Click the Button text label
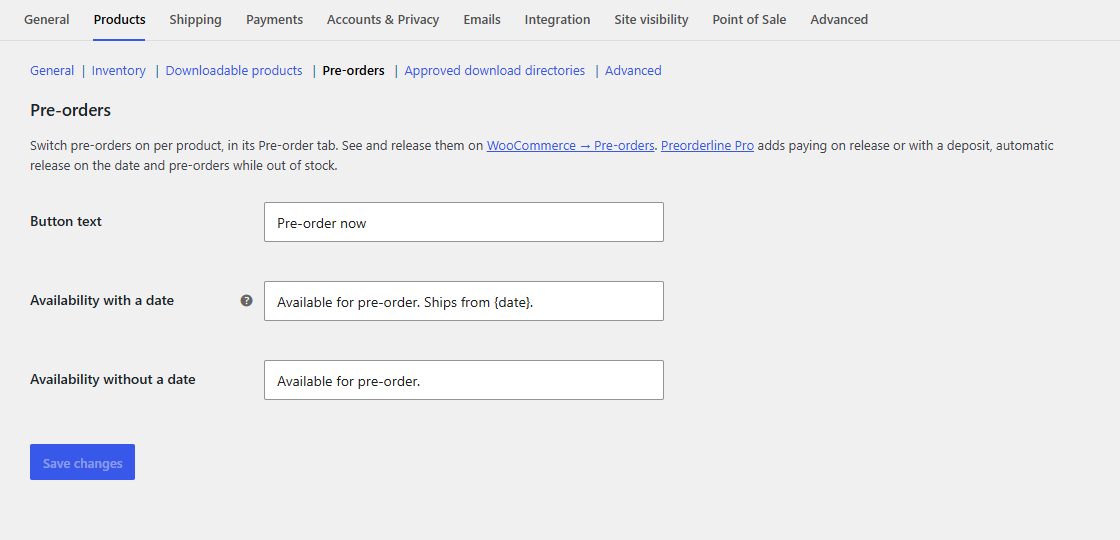This screenshot has height=540, width=1120. tap(66, 221)
